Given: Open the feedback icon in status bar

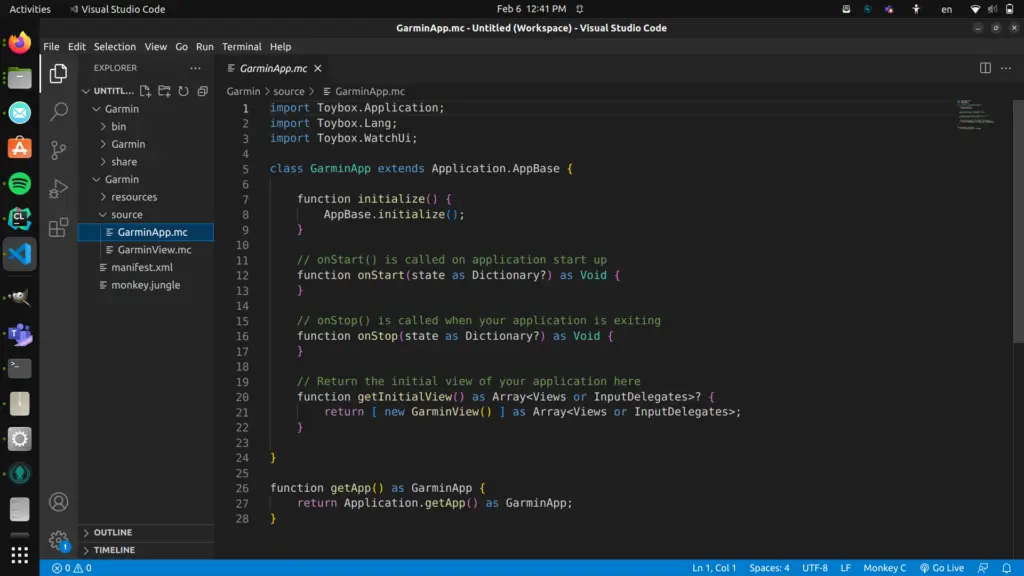Looking at the screenshot, I should point(983,568).
